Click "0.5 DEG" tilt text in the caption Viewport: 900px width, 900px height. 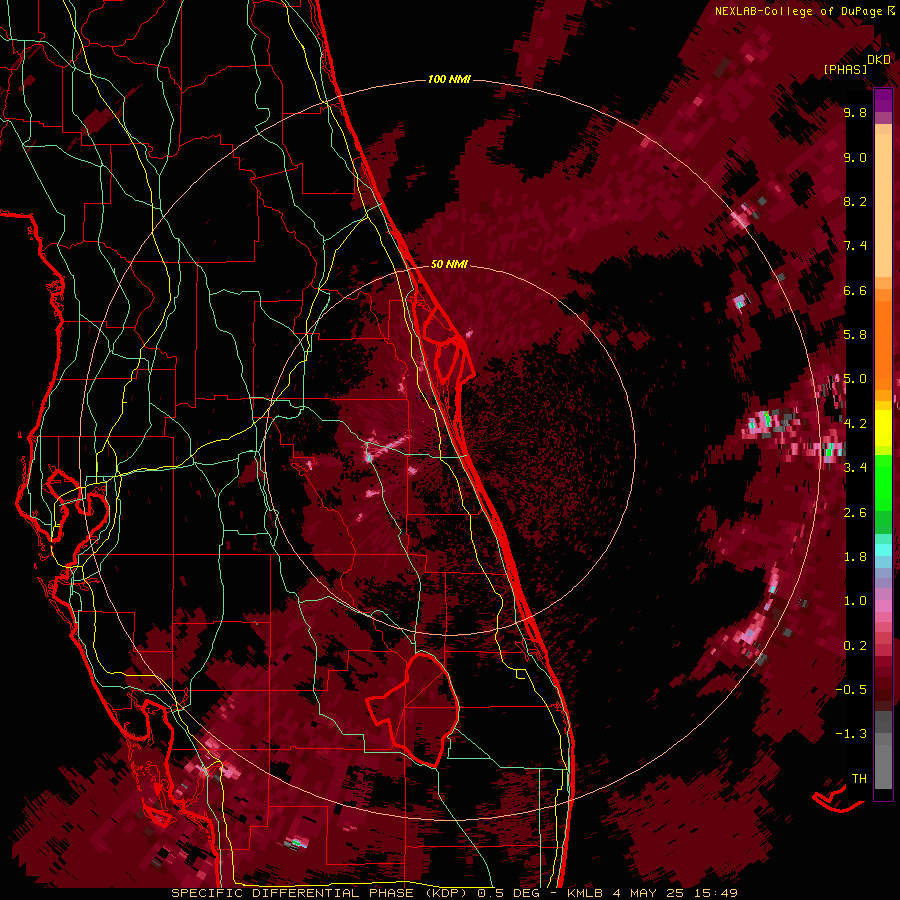(x=509, y=893)
